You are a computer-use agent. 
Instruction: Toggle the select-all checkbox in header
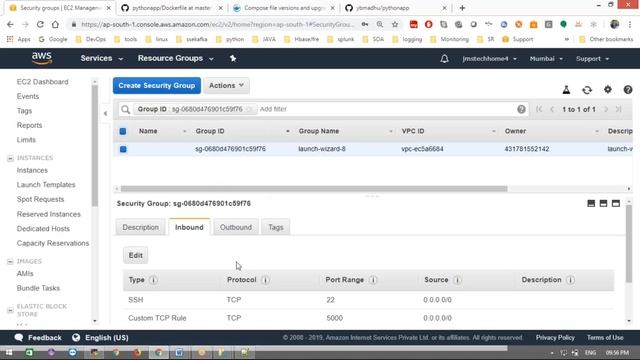point(123,131)
